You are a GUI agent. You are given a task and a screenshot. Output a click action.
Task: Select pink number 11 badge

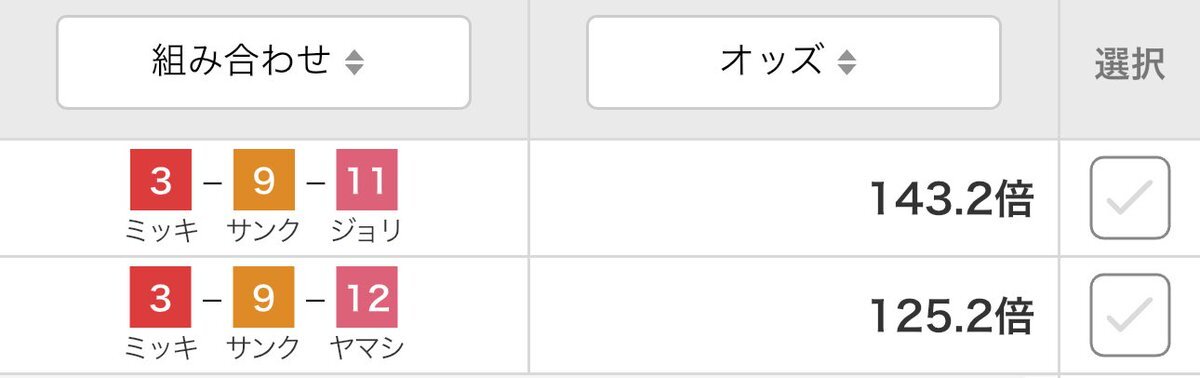(x=367, y=181)
